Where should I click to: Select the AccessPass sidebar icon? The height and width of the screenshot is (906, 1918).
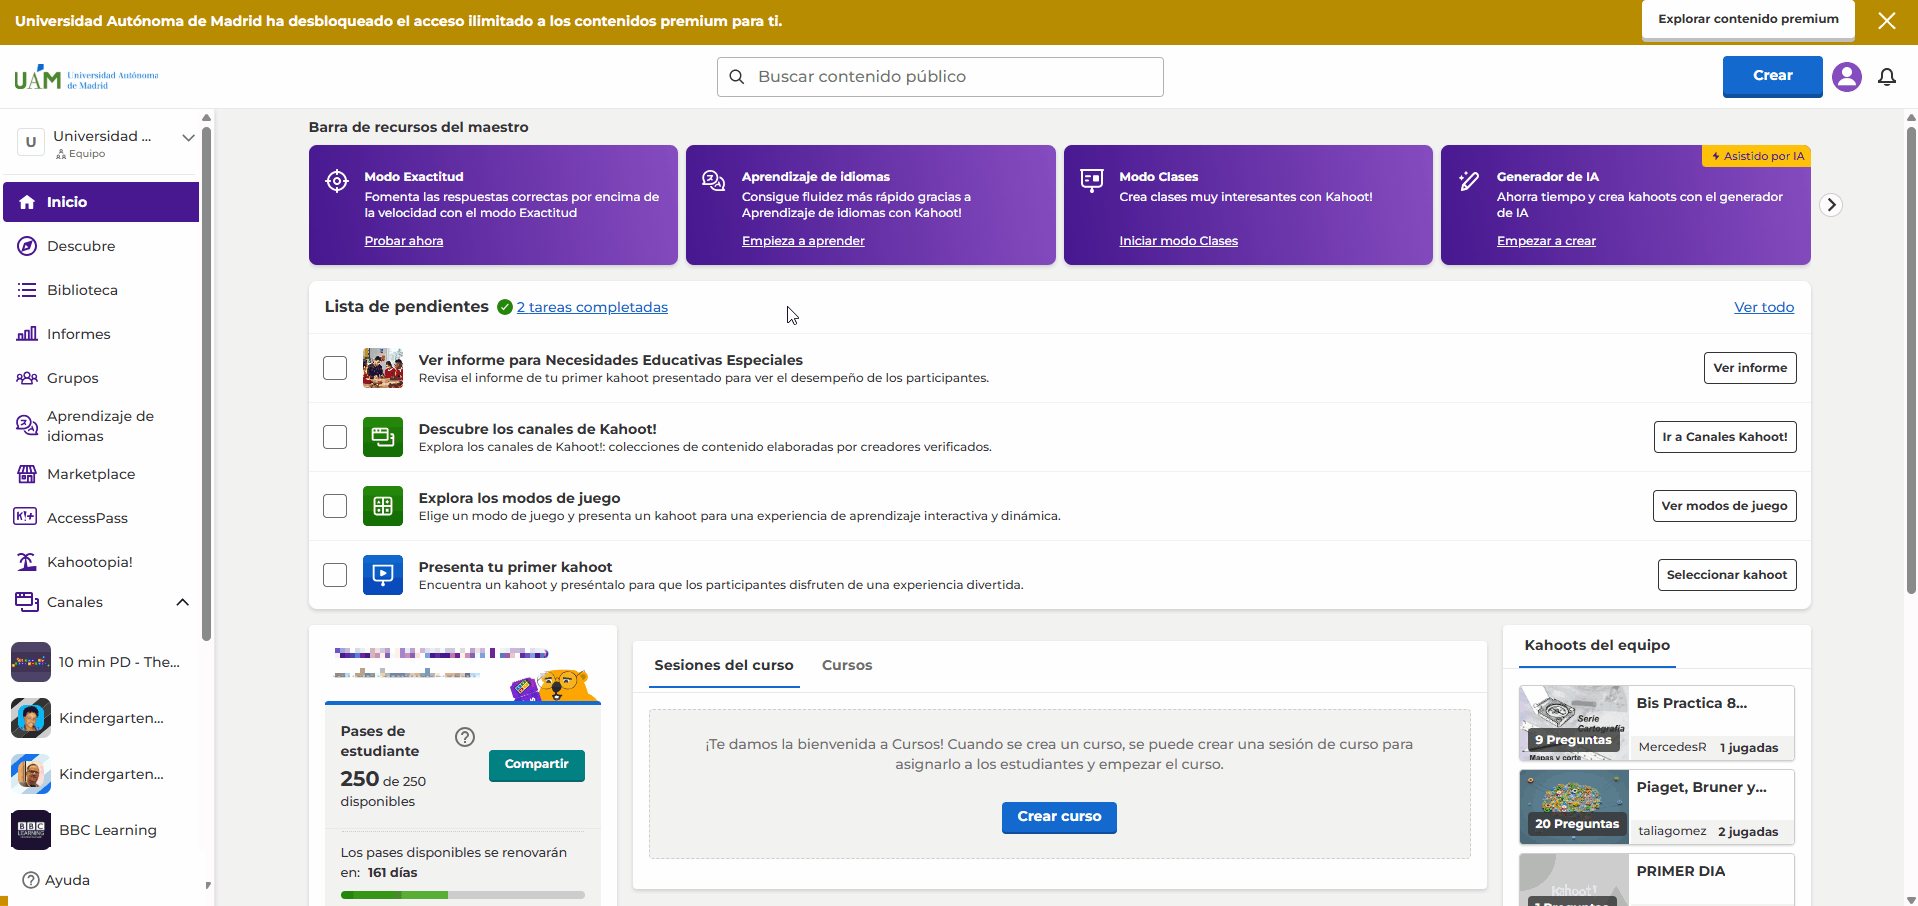[27, 518]
